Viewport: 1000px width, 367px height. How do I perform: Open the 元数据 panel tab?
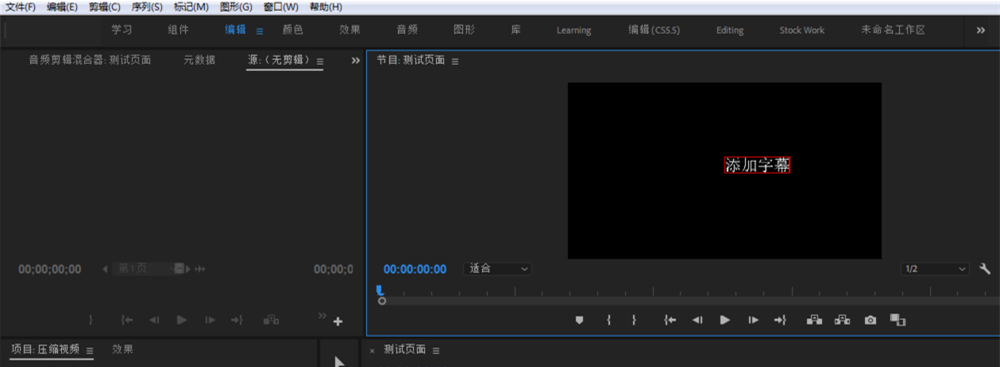[200, 60]
